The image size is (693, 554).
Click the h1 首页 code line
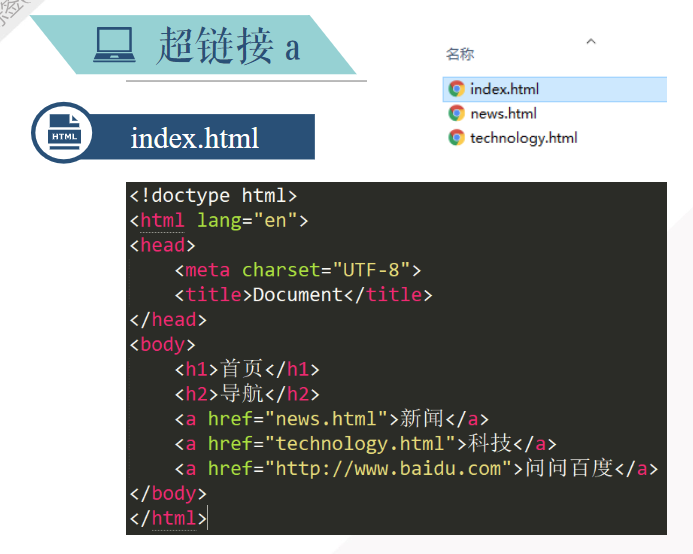tap(247, 369)
